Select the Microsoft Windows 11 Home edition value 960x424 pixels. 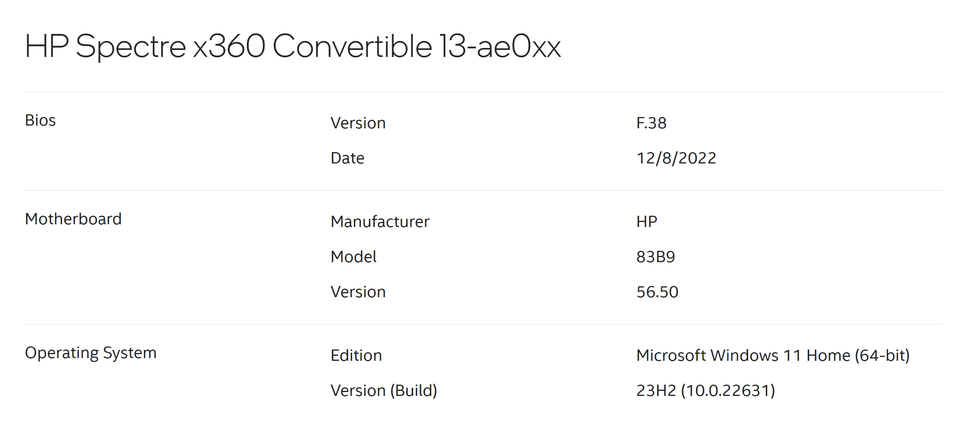pyautogui.click(x=772, y=355)
